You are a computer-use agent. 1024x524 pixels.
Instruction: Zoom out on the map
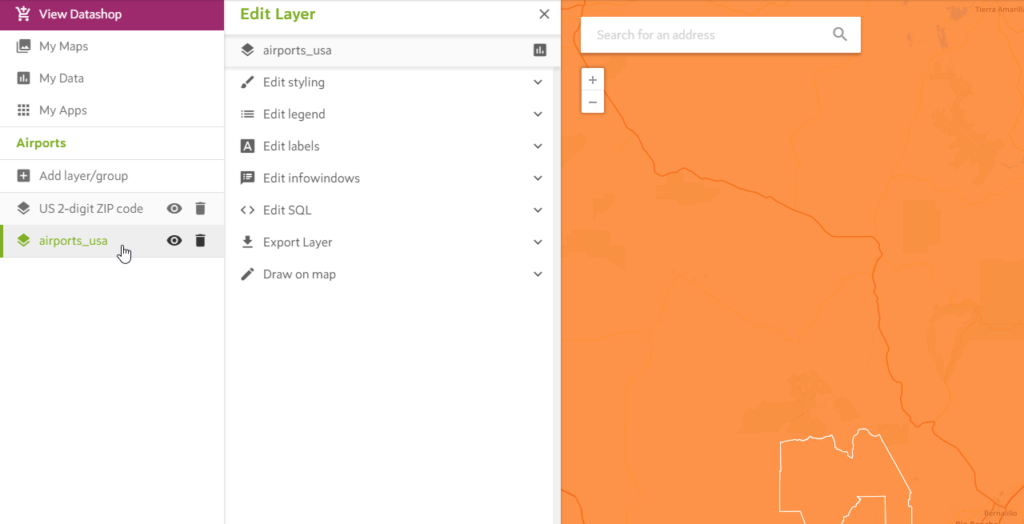click(x=592, y=102)
